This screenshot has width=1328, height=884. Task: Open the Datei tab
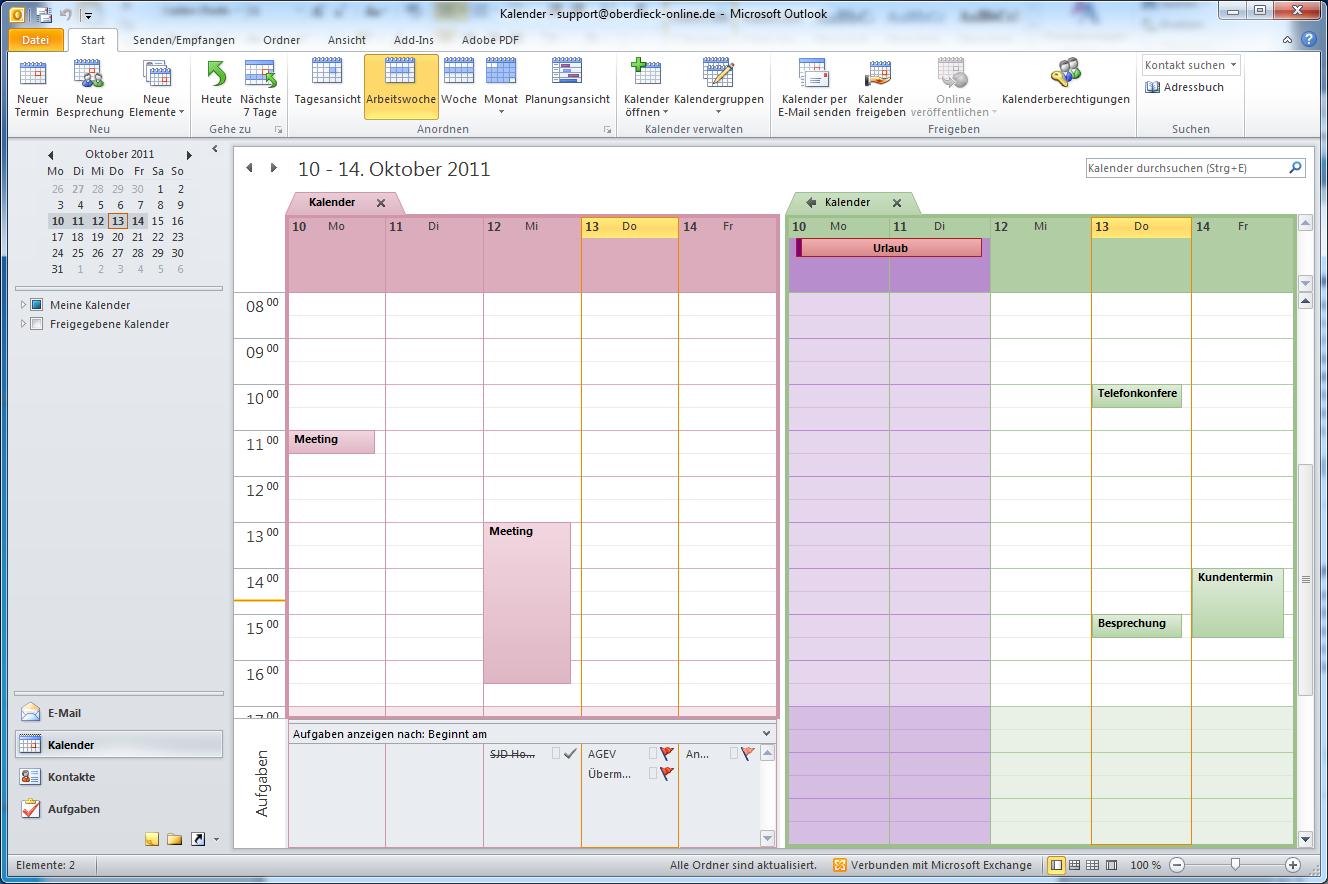(x=35, y=40)
